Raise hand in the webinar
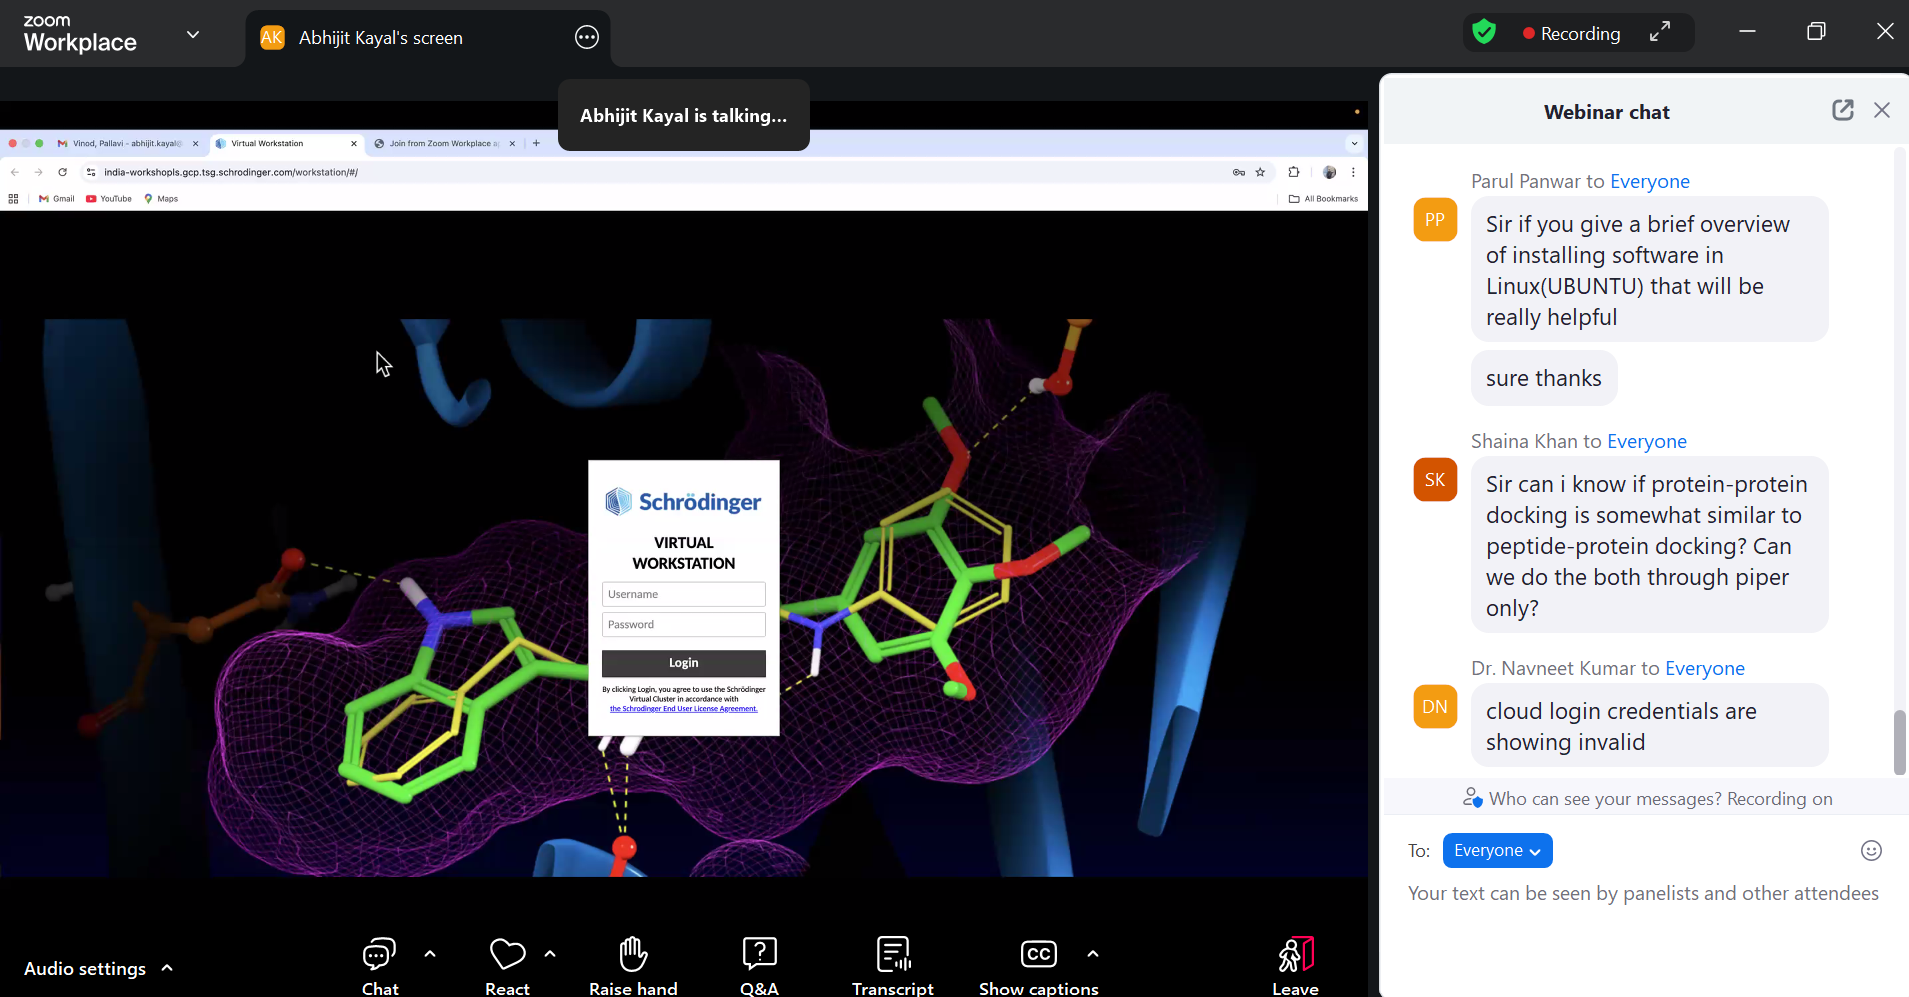 click(x=633, y=955)
